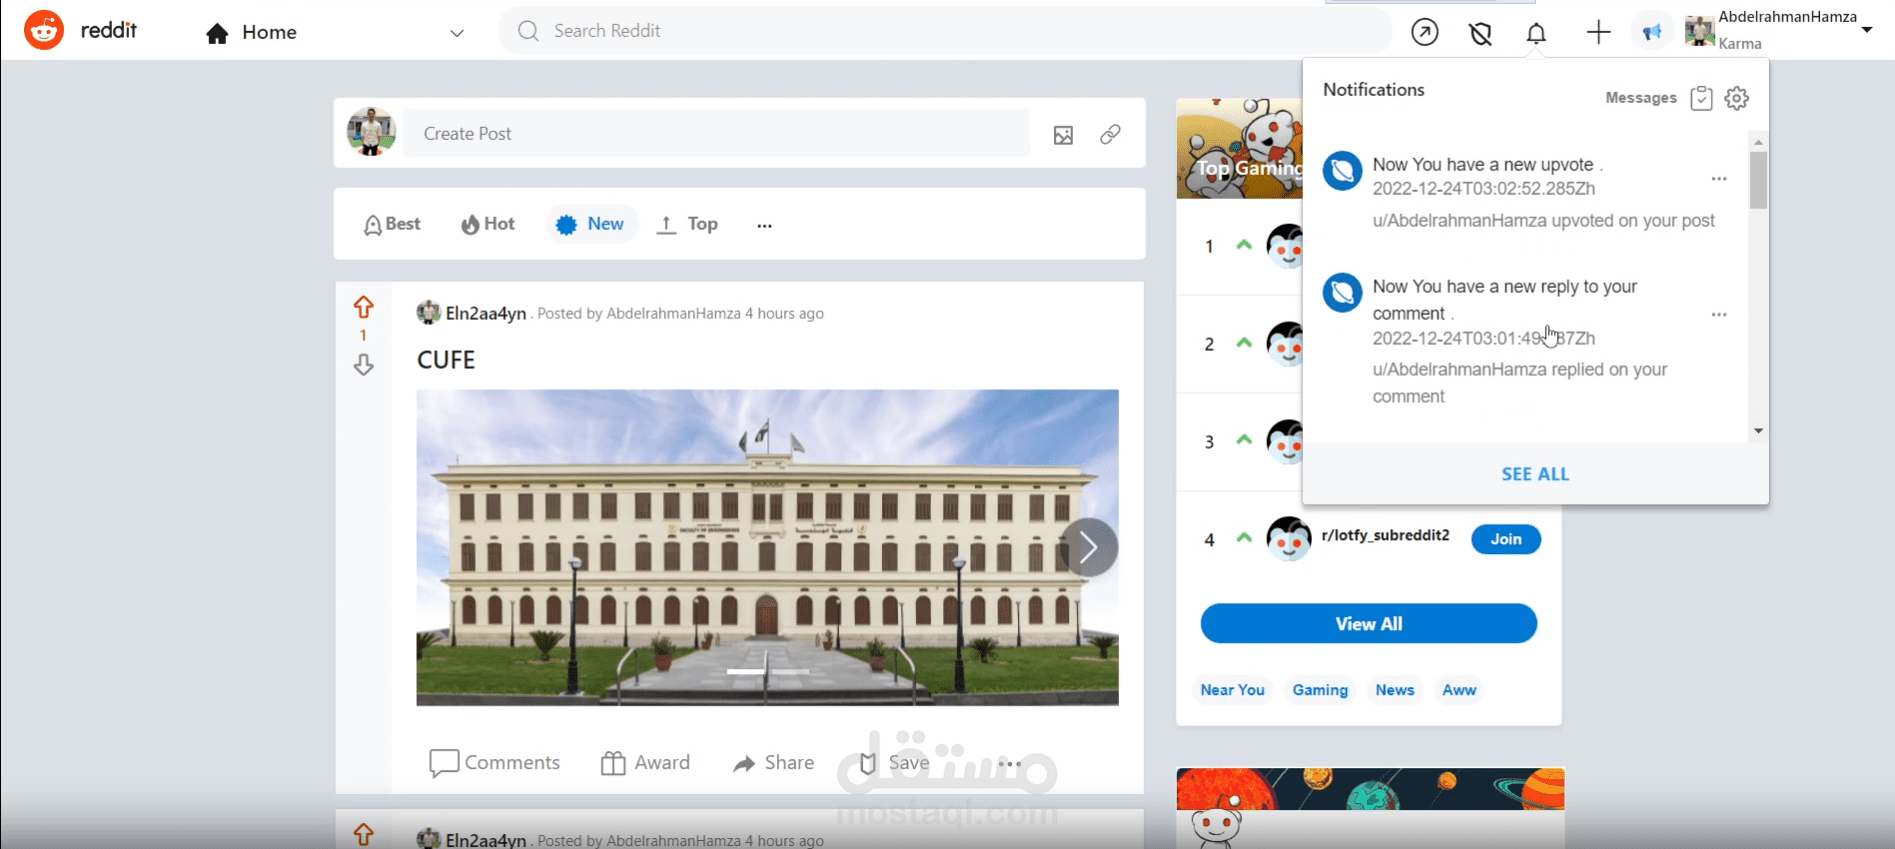
Task: Sort feed by New
Action: (591, 224)
